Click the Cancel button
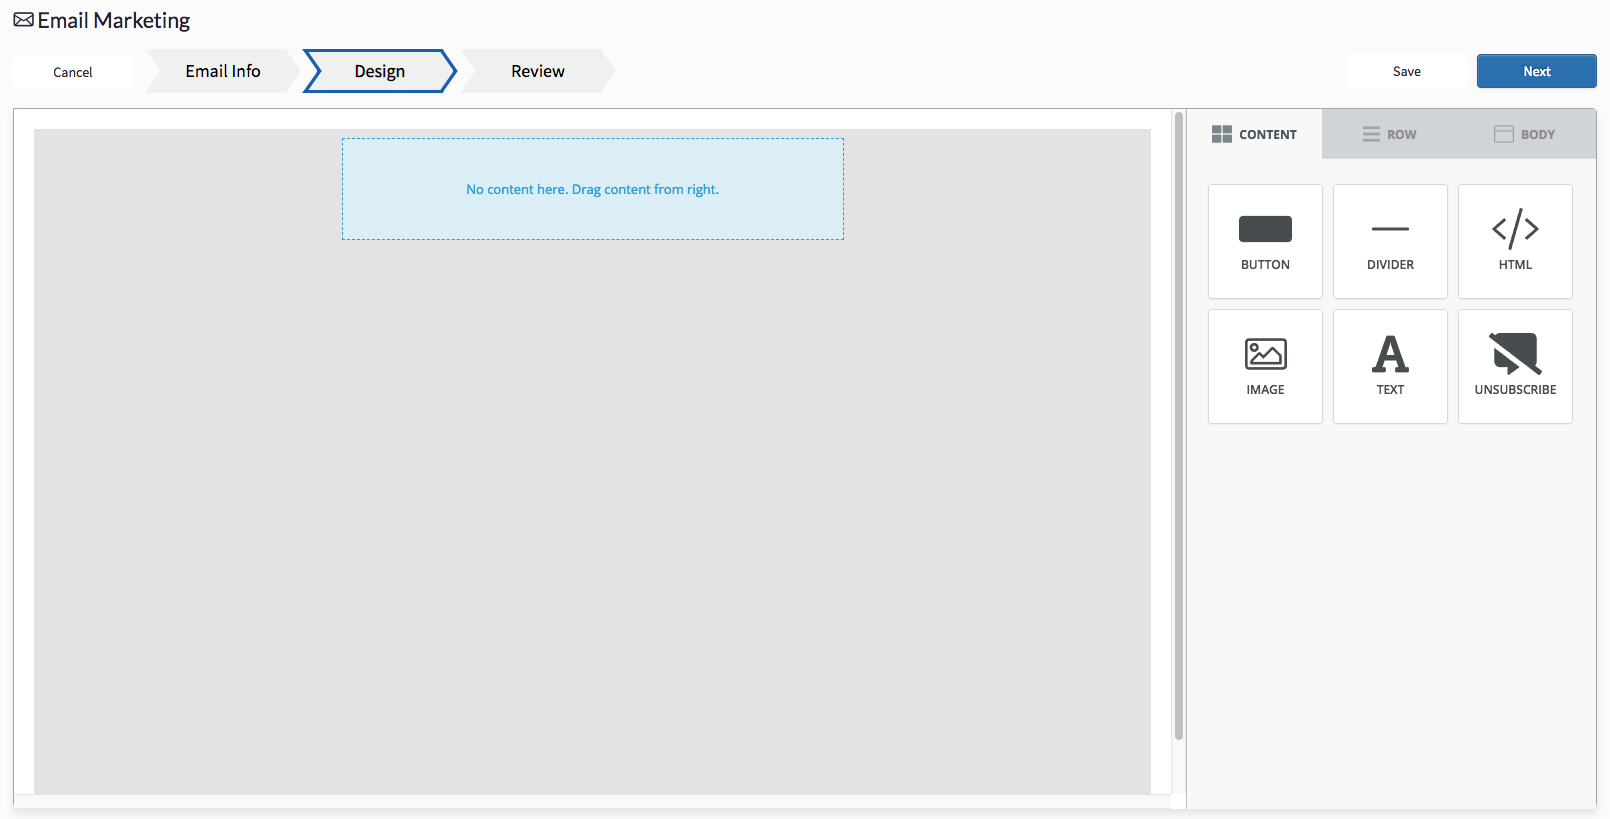The height and width of the screenshot is (819, 1610). click(73, 72)
